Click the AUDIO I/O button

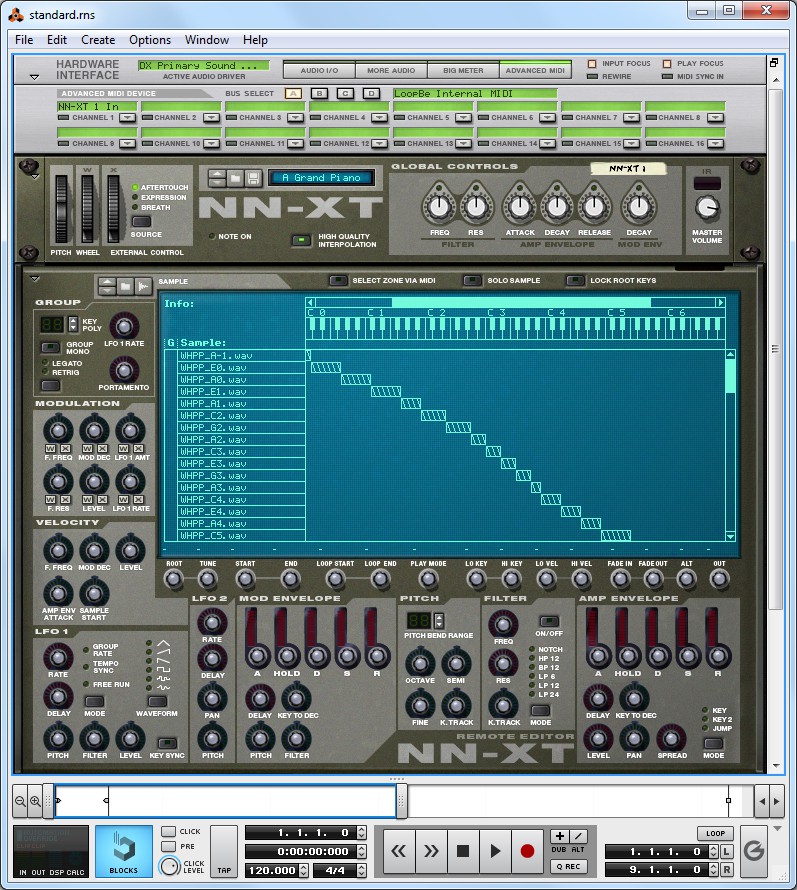click(x=319, y=70)
